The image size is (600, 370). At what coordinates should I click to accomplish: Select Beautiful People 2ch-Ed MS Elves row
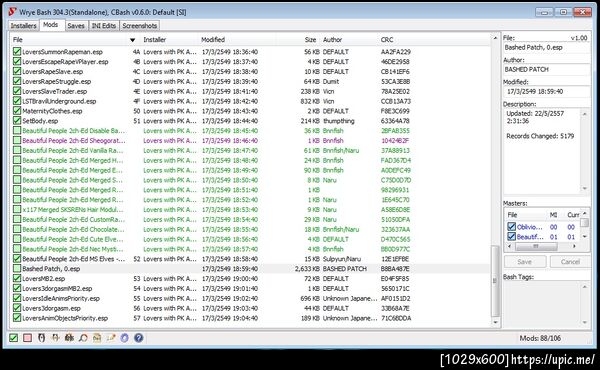251,259
